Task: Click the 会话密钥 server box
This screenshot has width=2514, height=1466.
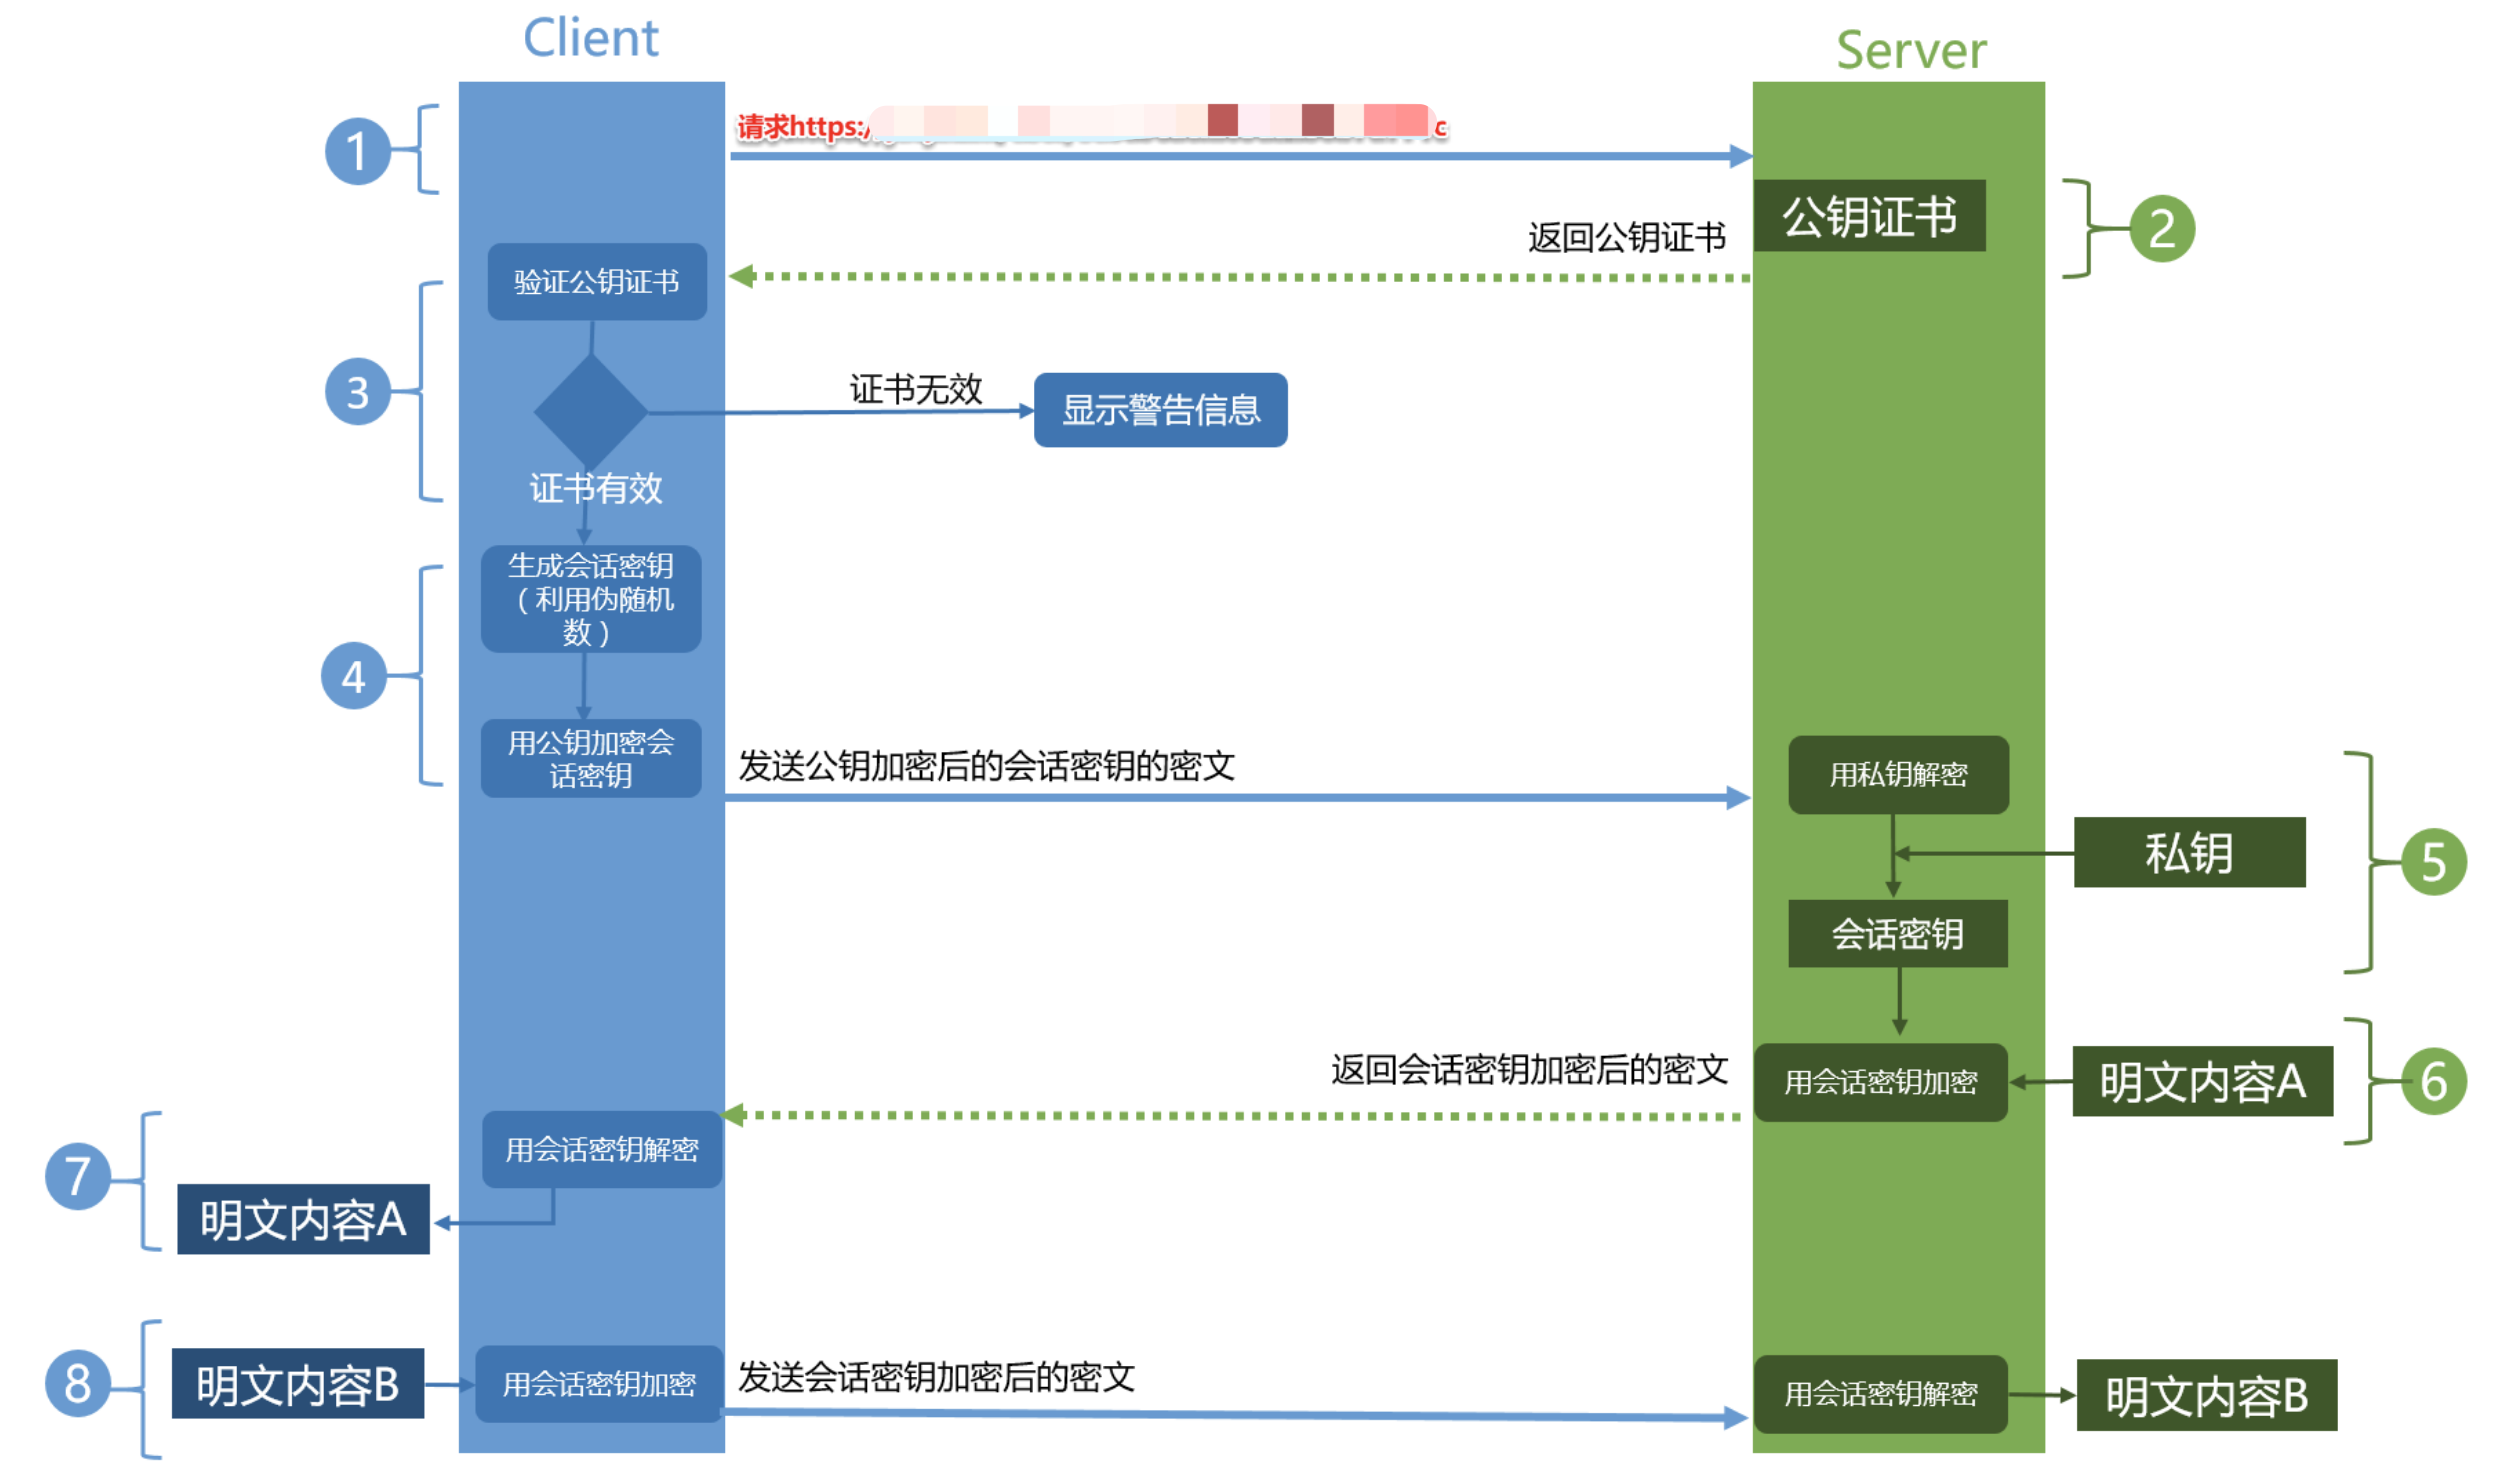Action: pos(1897,934)
